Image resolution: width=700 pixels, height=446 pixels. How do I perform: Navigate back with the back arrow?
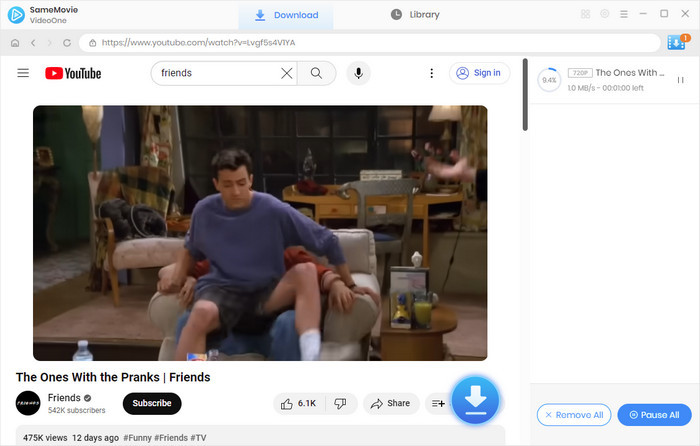coord(33,43)
